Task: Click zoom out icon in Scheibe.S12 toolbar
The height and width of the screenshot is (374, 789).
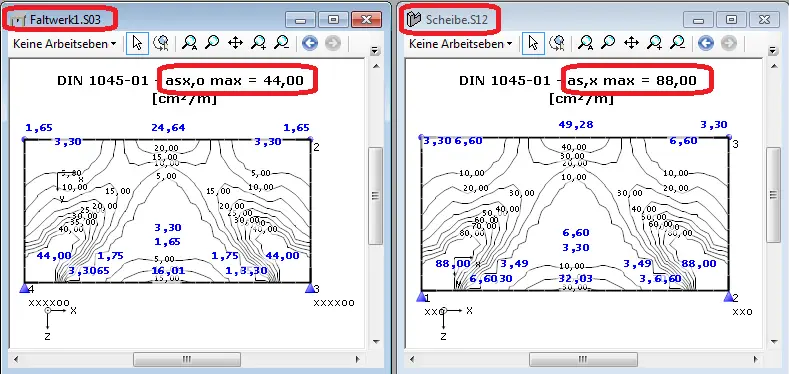Action: point(677,43)
